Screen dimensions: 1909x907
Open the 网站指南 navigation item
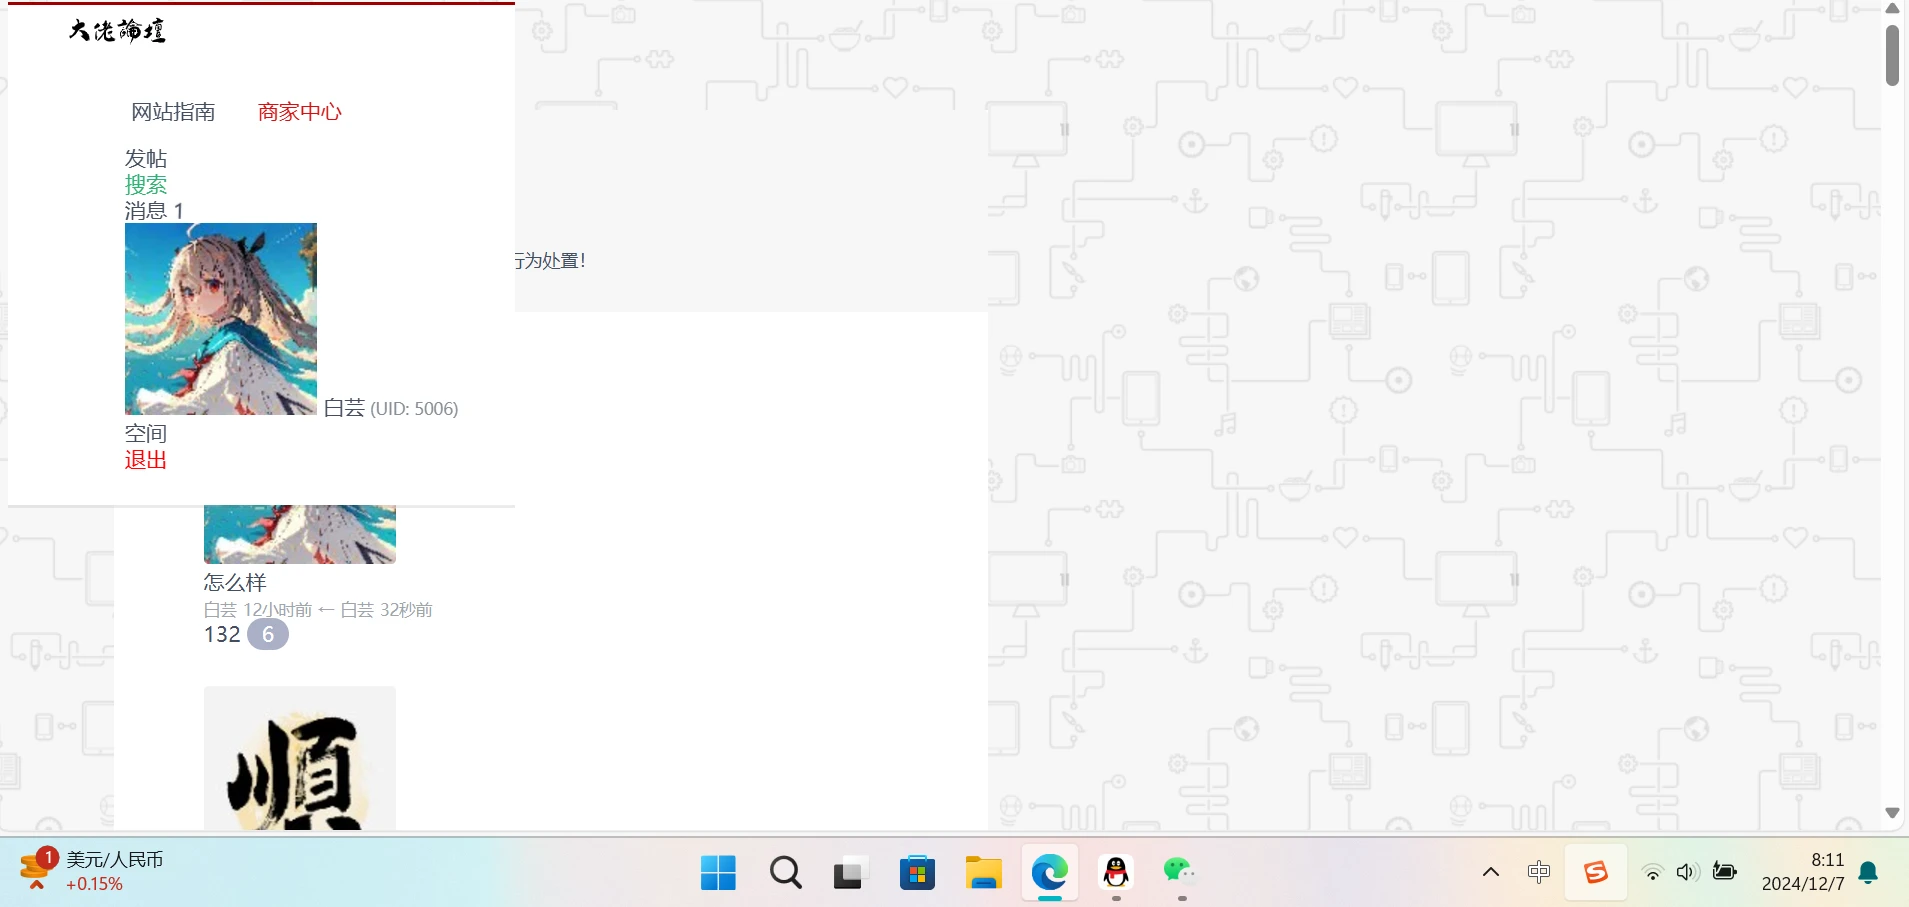(x=173, y=112)
